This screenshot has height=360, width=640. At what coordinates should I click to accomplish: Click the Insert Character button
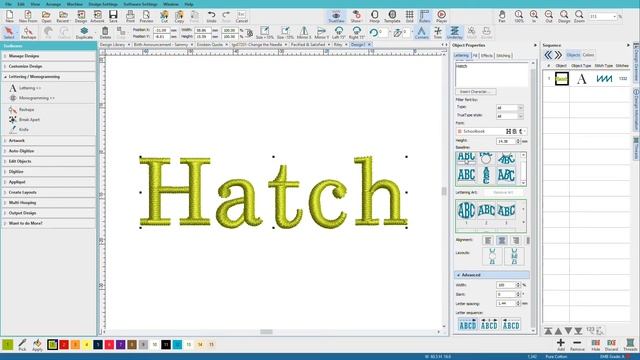coord(476,92)
